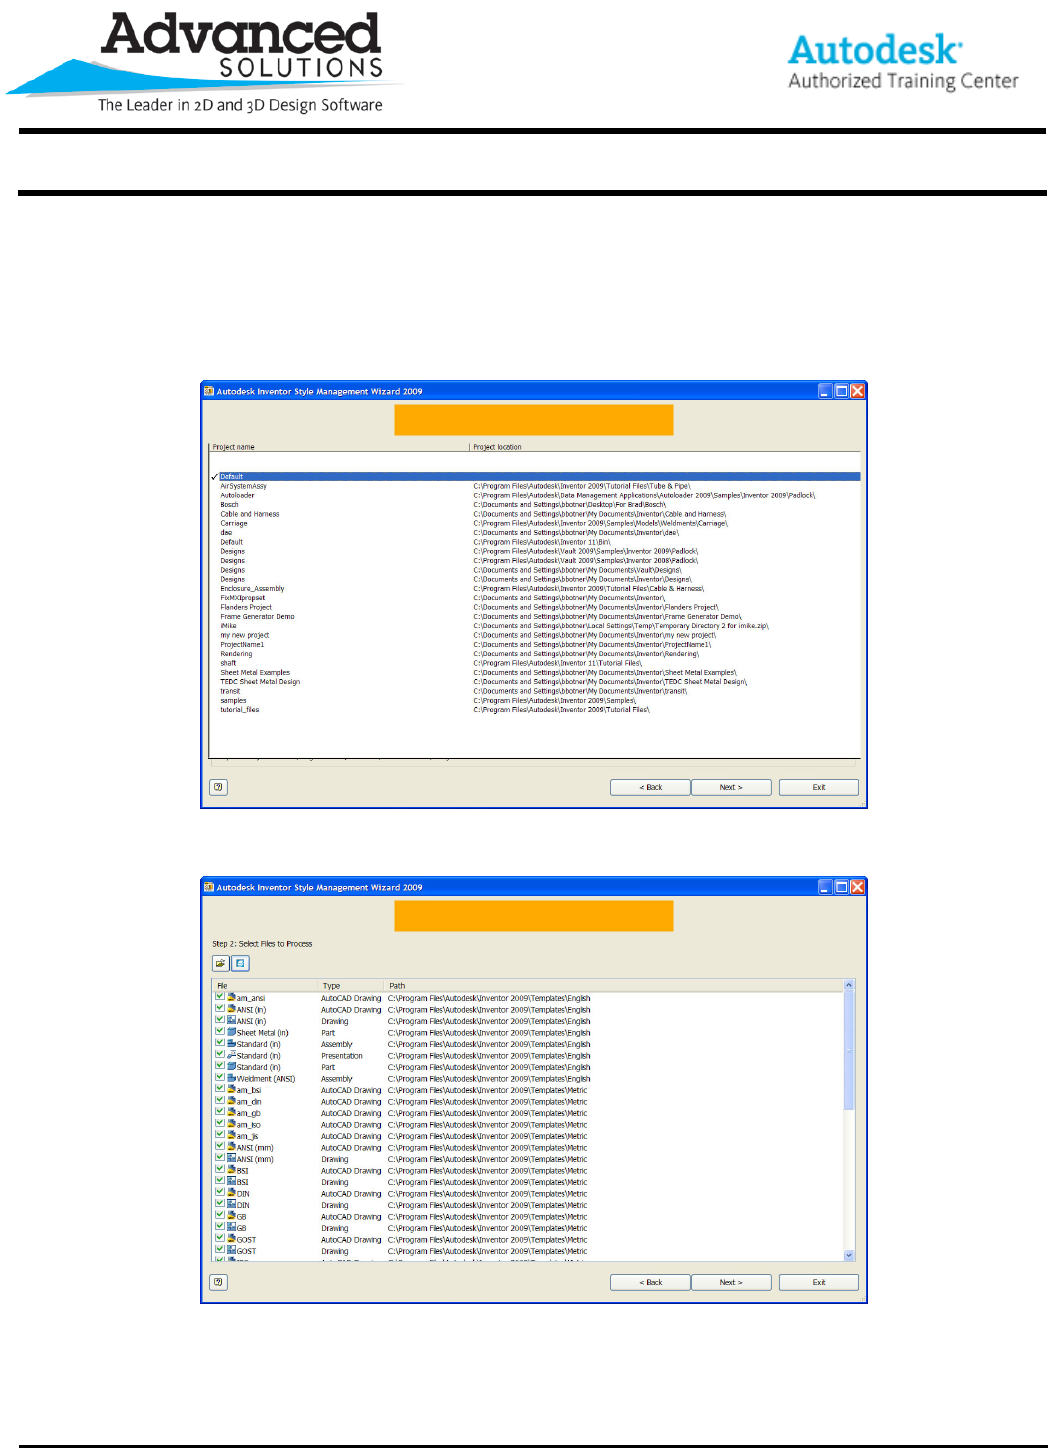Click the file list scrollbar down arrow

849,1255
